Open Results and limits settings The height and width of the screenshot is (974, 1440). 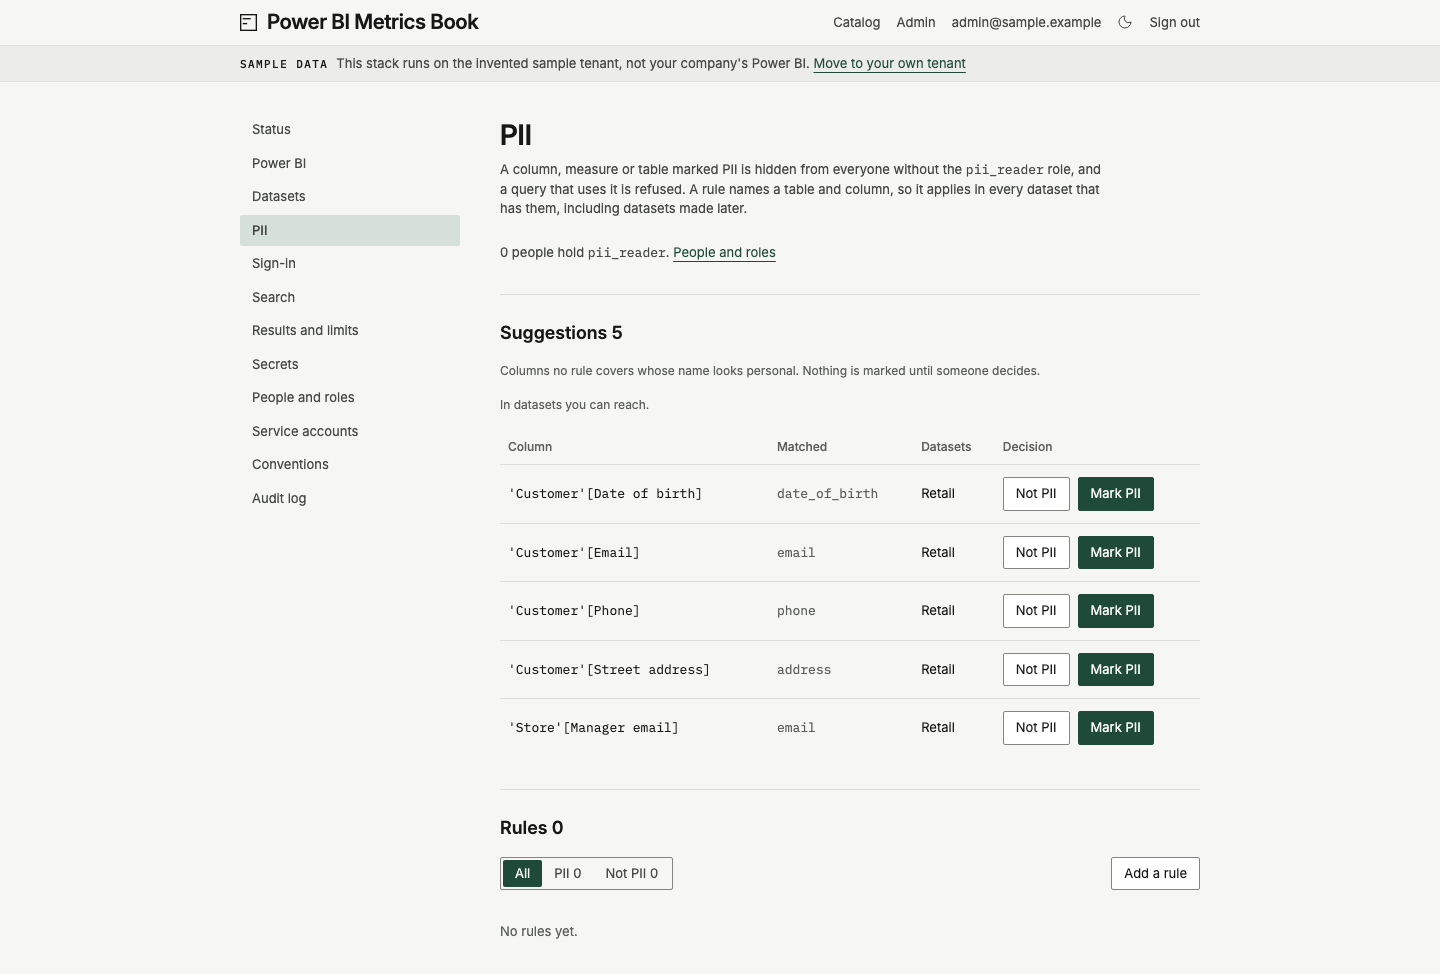click(350, 331)
